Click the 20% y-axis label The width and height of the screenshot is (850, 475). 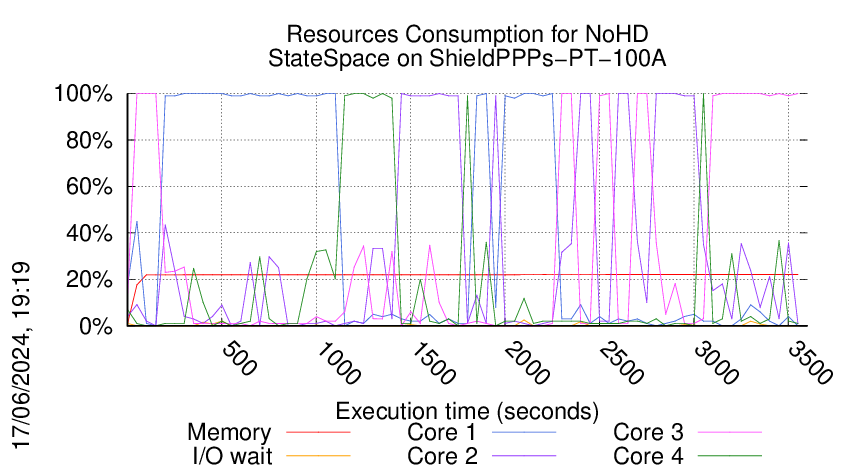[89, 280]
